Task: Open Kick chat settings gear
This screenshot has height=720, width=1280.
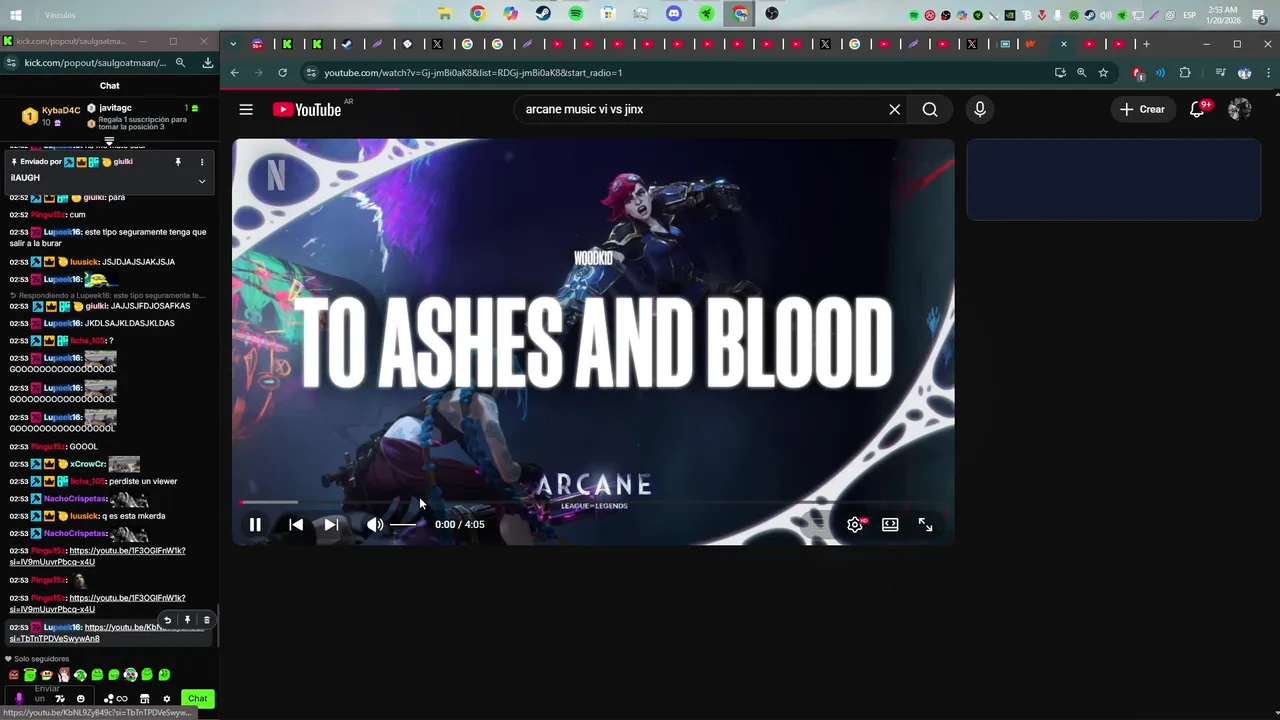Action: click(167, 699)
